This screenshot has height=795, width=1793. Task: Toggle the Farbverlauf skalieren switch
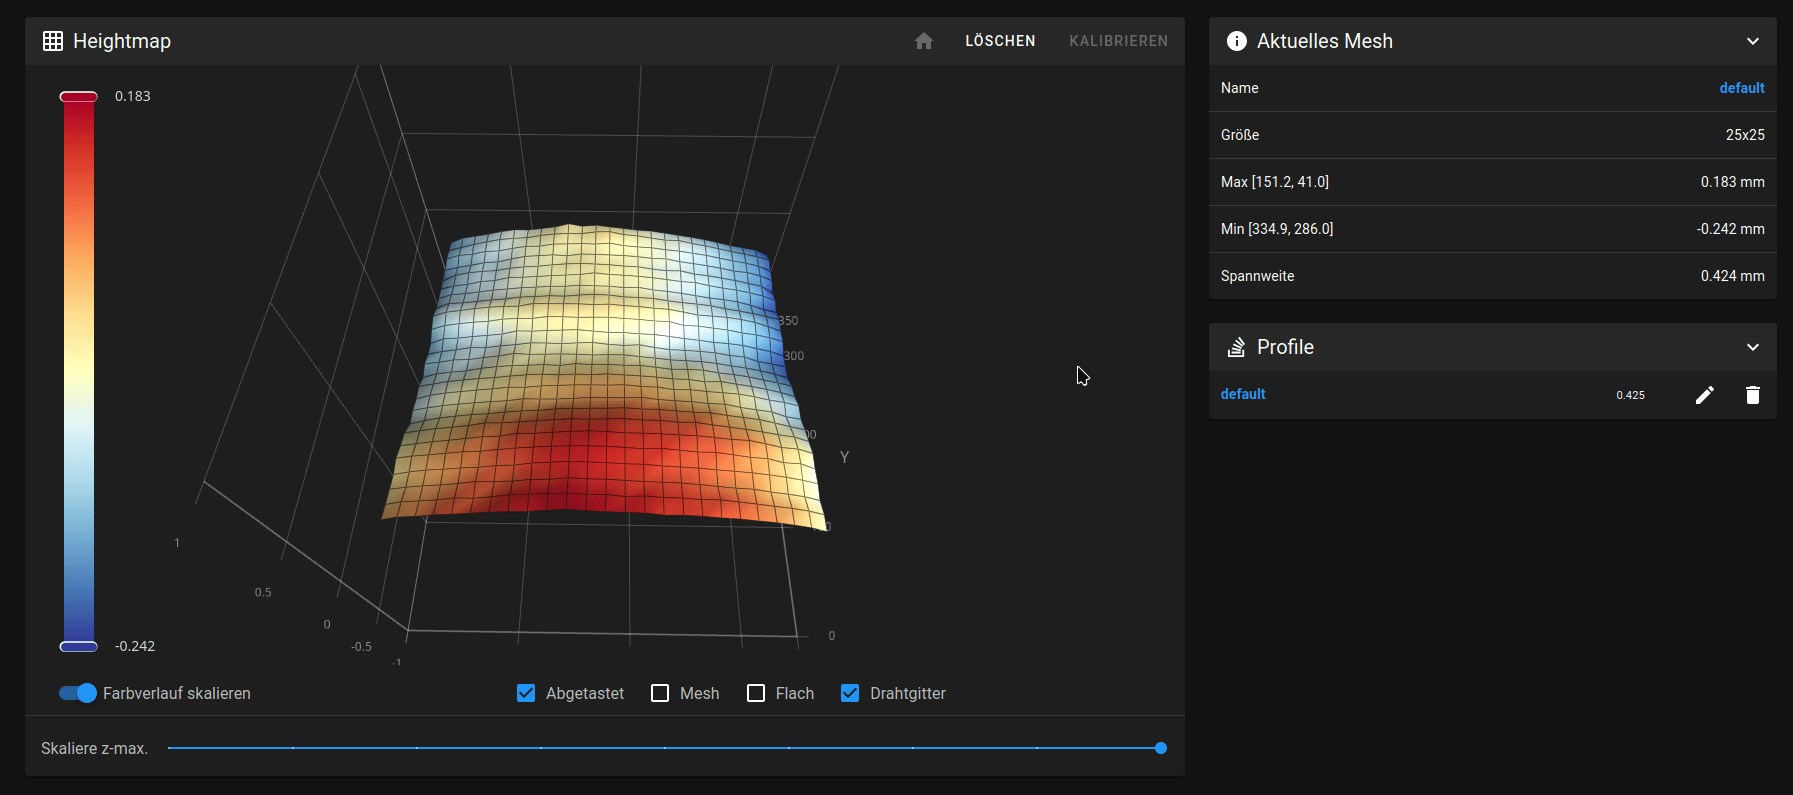[78, 693]
